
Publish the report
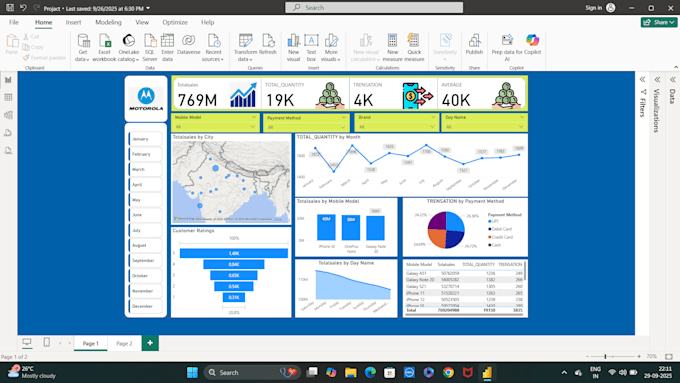(x=474, y=45)
